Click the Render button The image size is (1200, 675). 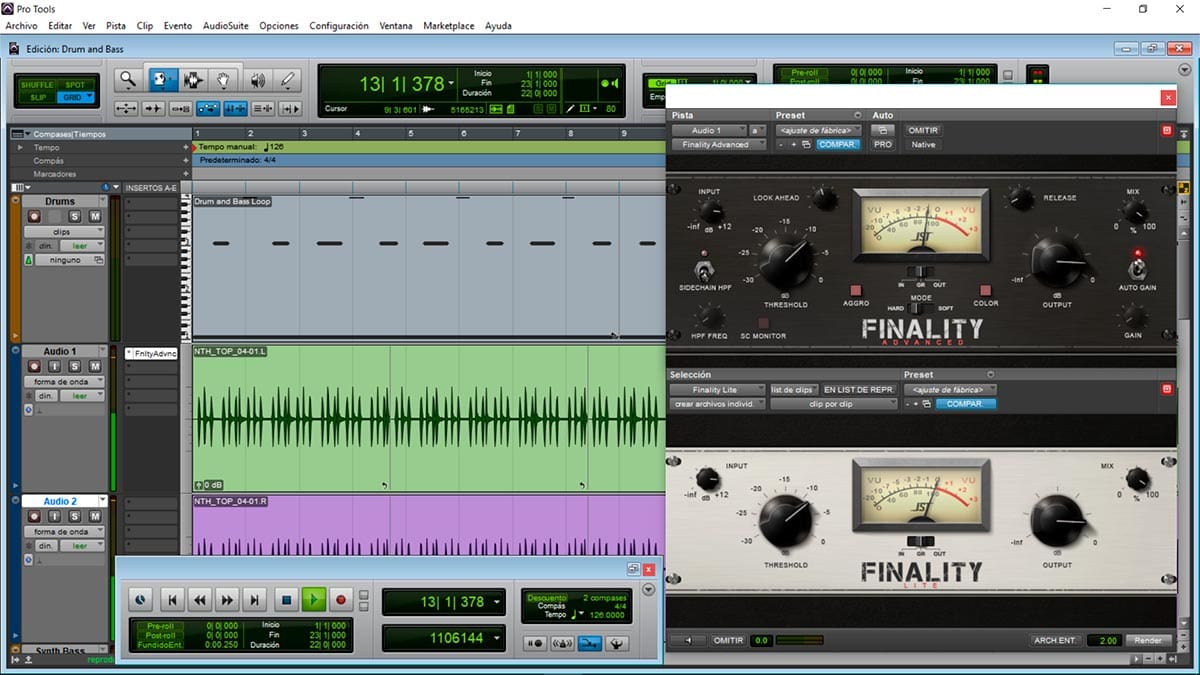point(1149,640)
